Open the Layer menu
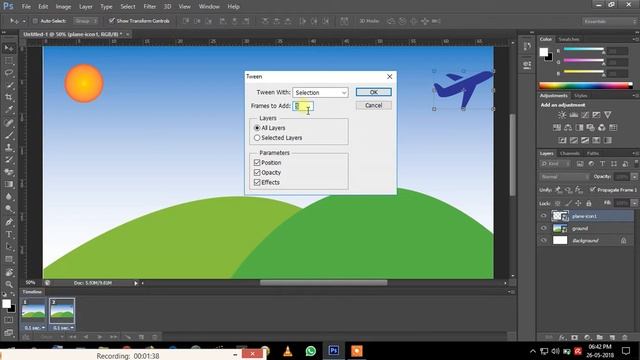The image size is (640, 360). coord(85,7)
